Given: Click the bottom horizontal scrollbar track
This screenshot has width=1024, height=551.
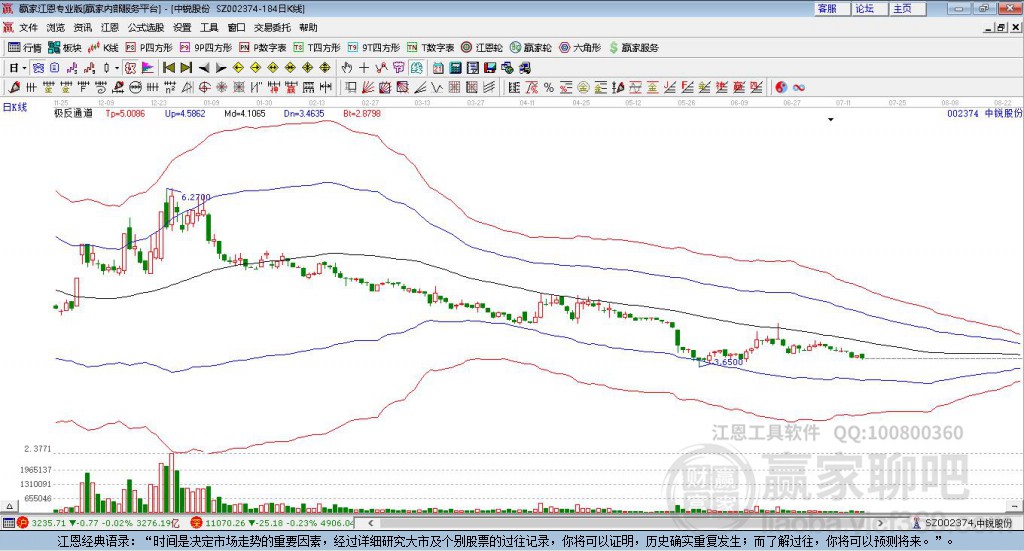Looking at the screenshot, I should point(625,523).
